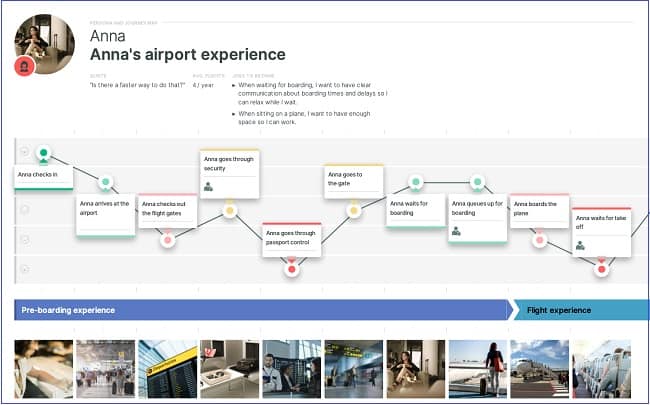Viewport: 650px width, 405px height.
Task: Select yellow marker below goes to the gate
Action: [x=354, y=211]
